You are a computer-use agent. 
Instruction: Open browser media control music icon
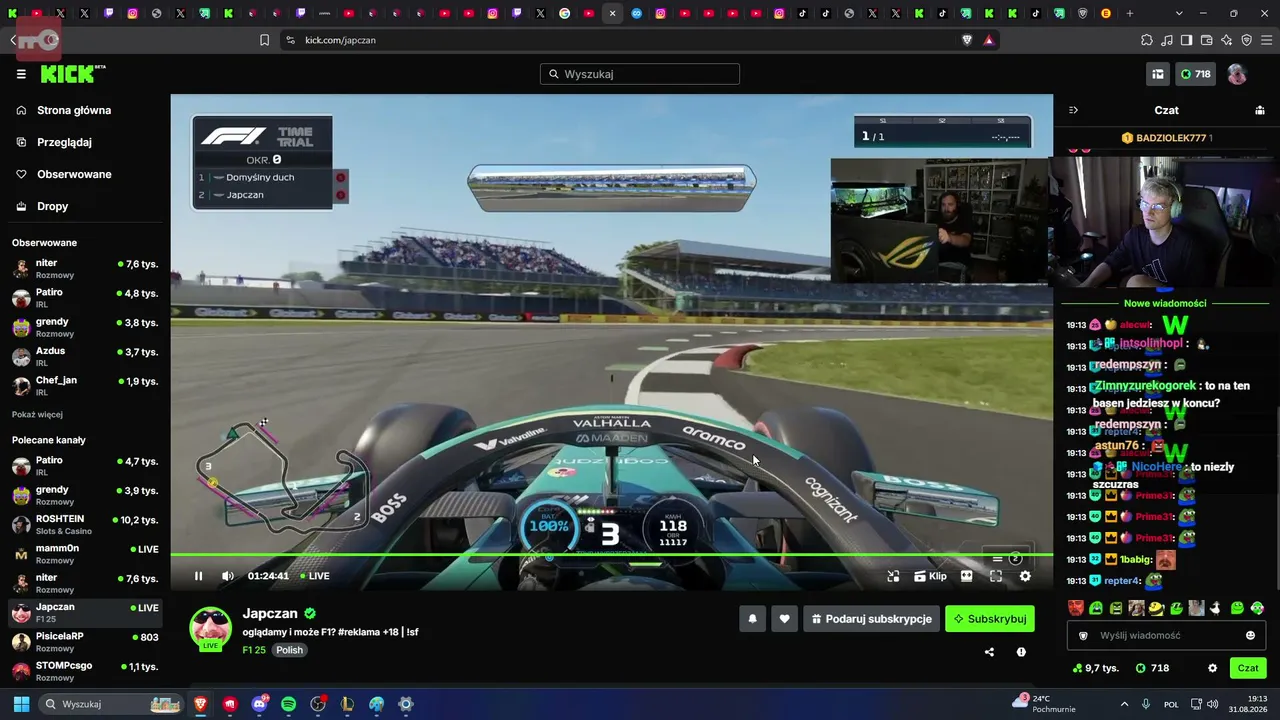(1166, 40)
